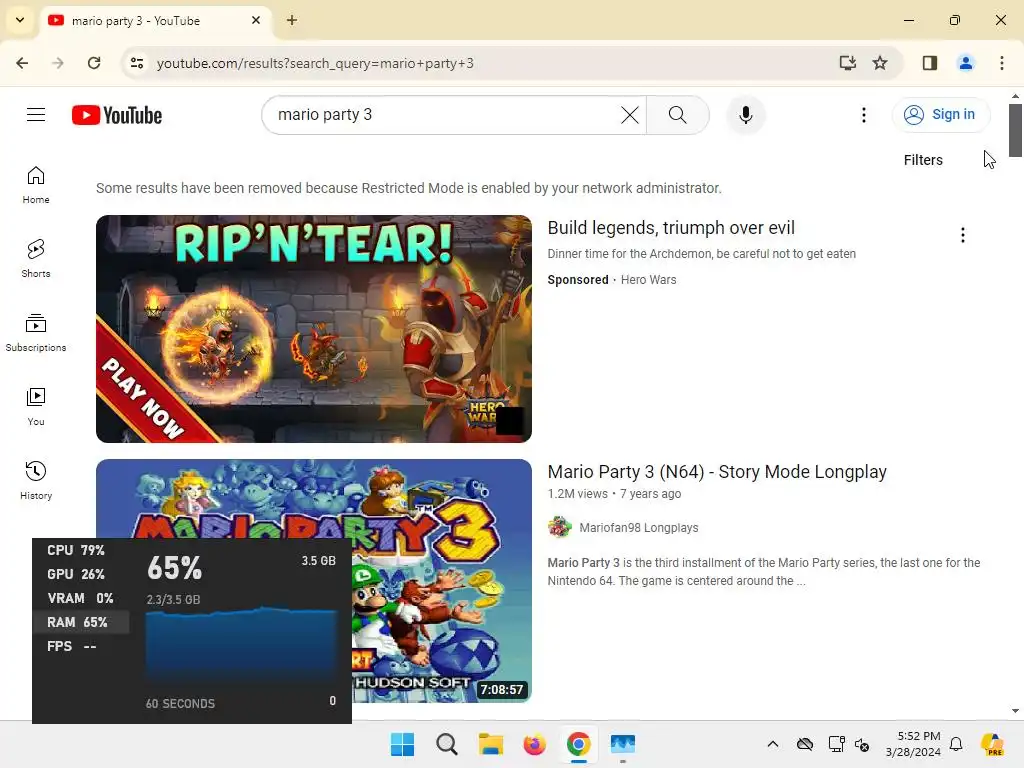1024x768 pixels.
Task: Open YouTube settings three-dot menu
Action: point(863,115)
